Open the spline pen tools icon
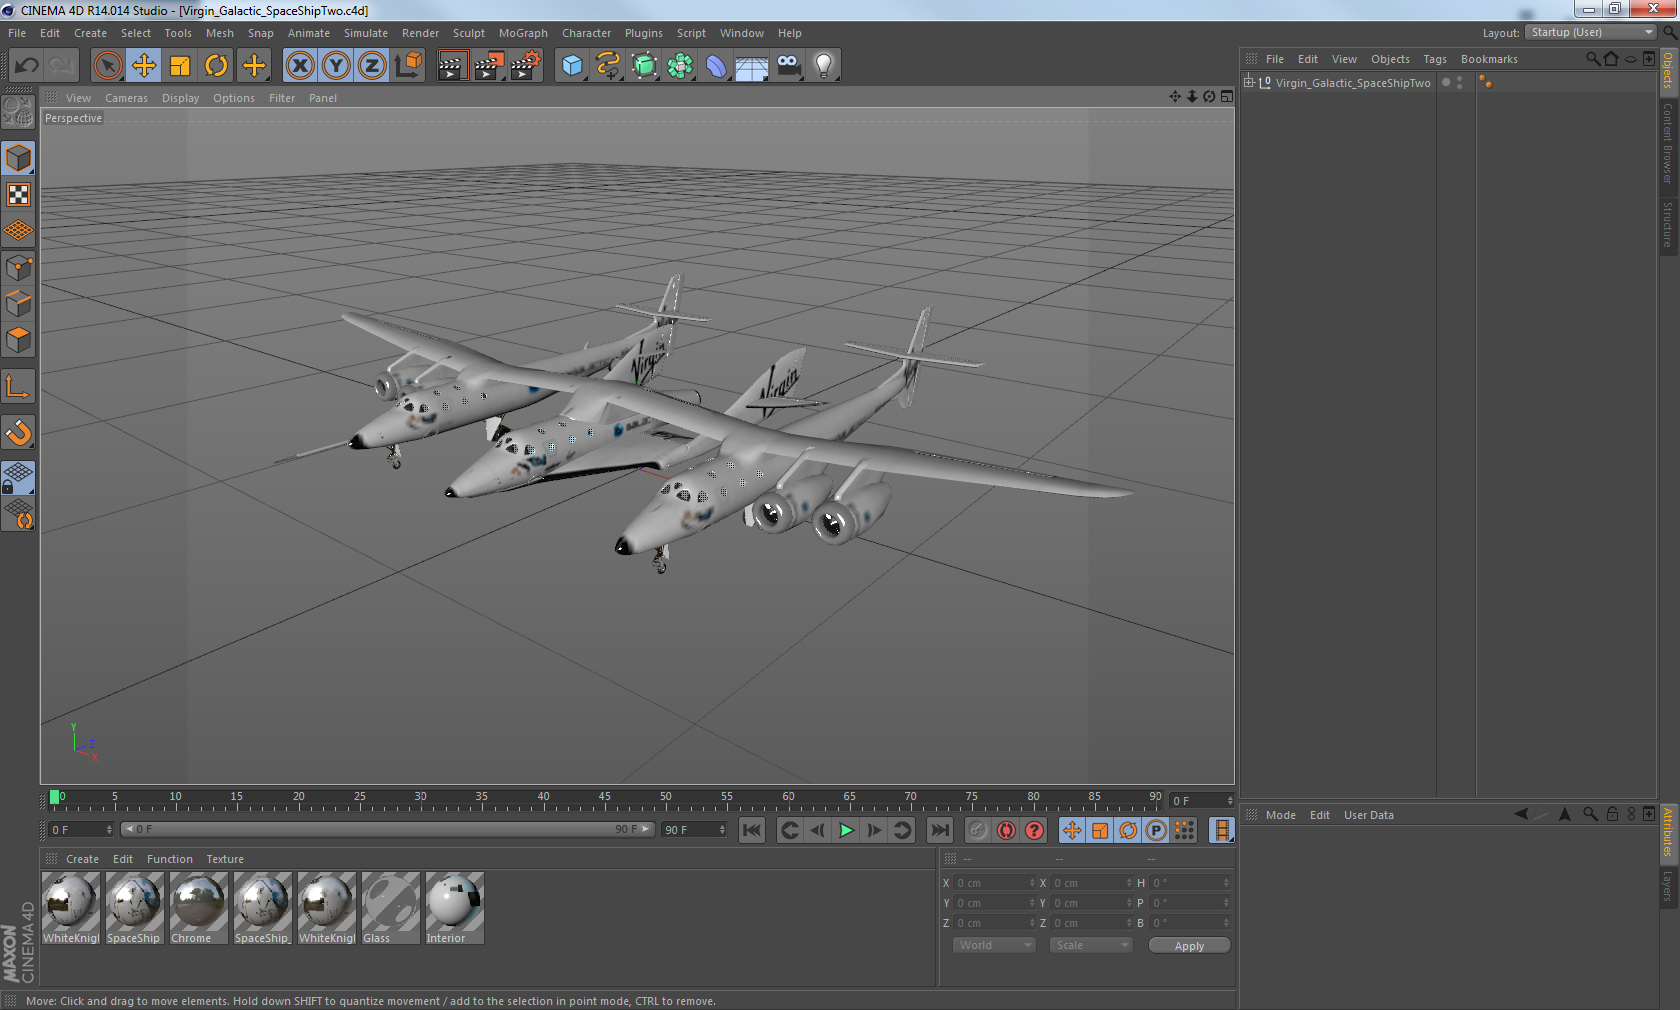Viewport: 1680px width, 1010px height. [x=608, y=66]
